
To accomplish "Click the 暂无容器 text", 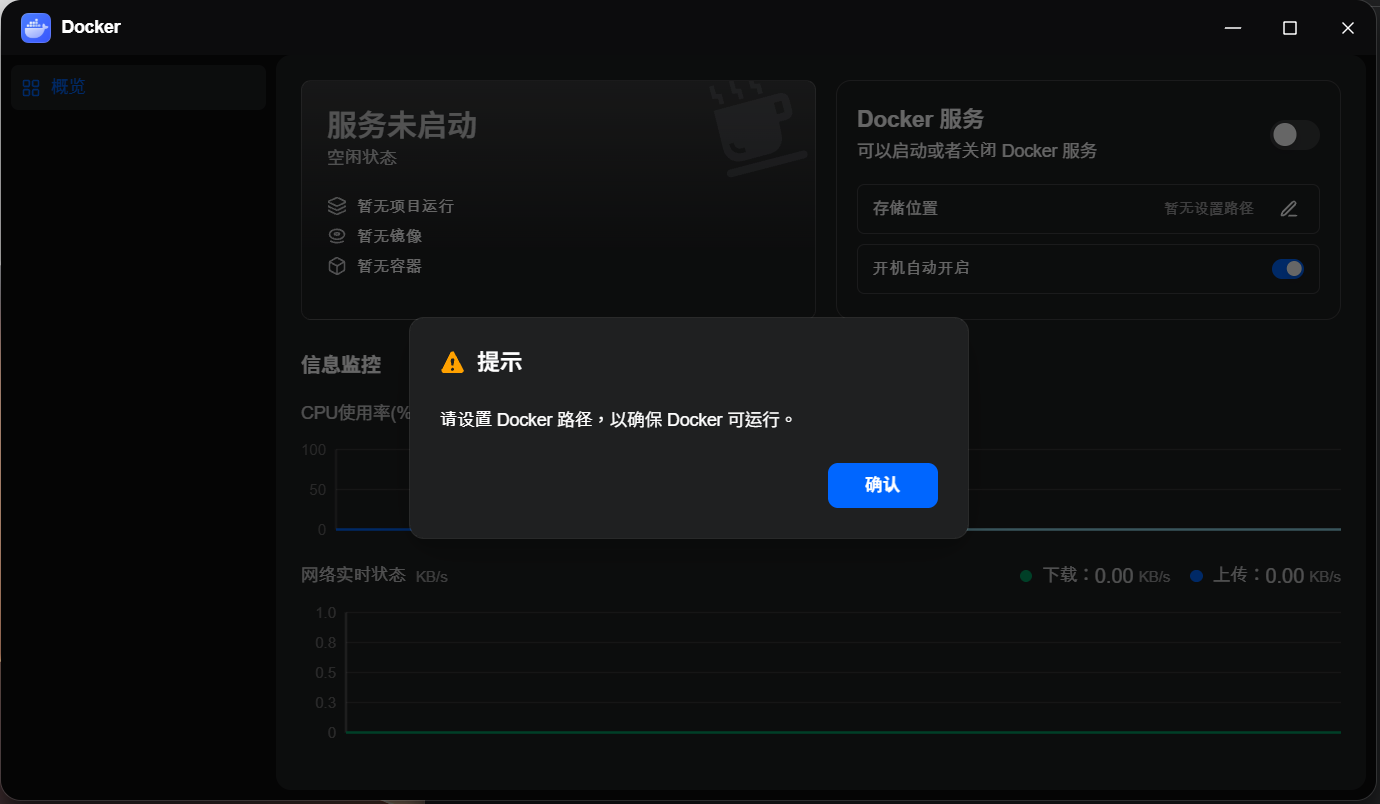I will click(x=389, y=266).
